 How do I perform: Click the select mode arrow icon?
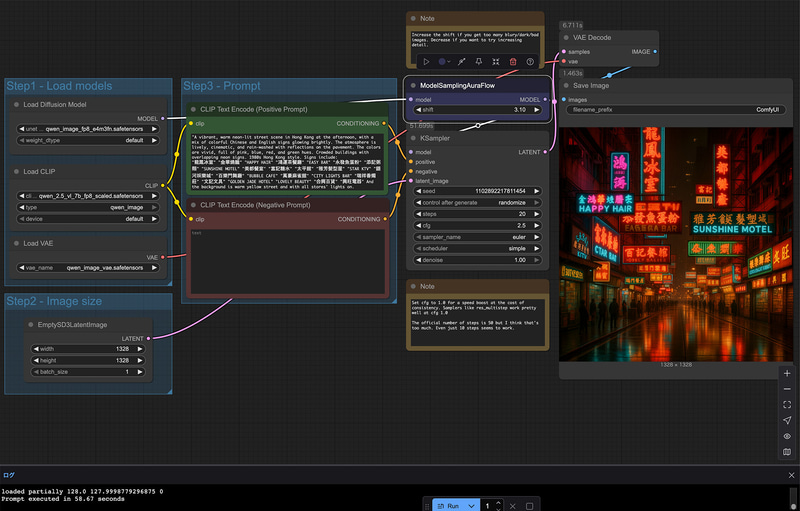click(x=787, y=420)
